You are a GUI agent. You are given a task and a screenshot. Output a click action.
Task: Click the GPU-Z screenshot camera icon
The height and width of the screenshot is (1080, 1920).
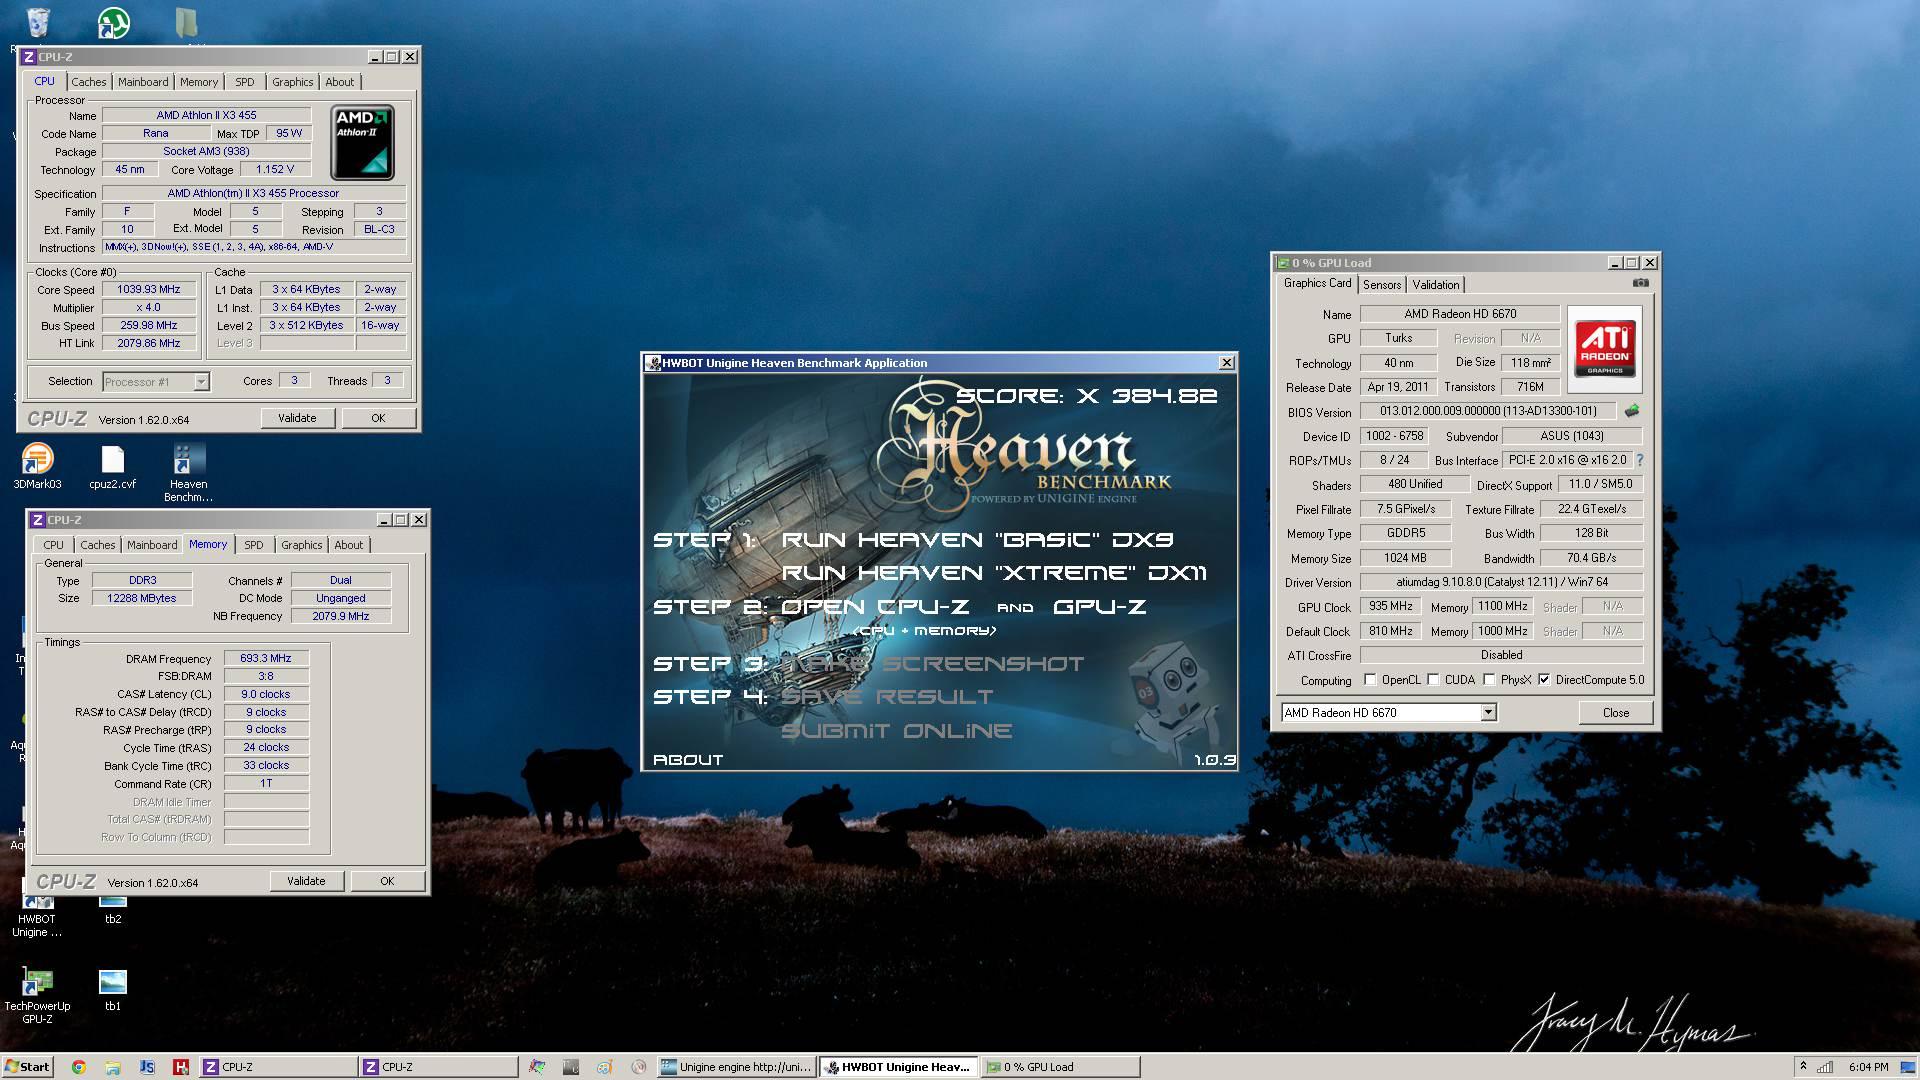1640,283
